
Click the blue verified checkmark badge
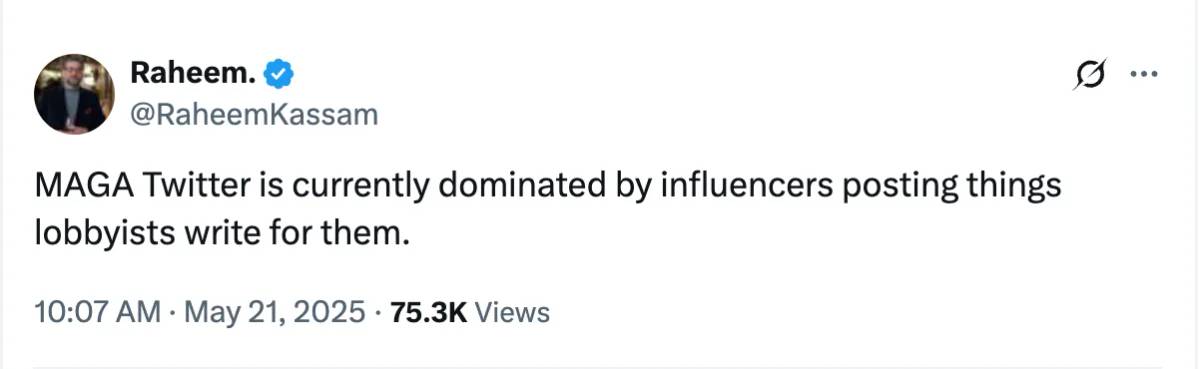coord(277,73)
